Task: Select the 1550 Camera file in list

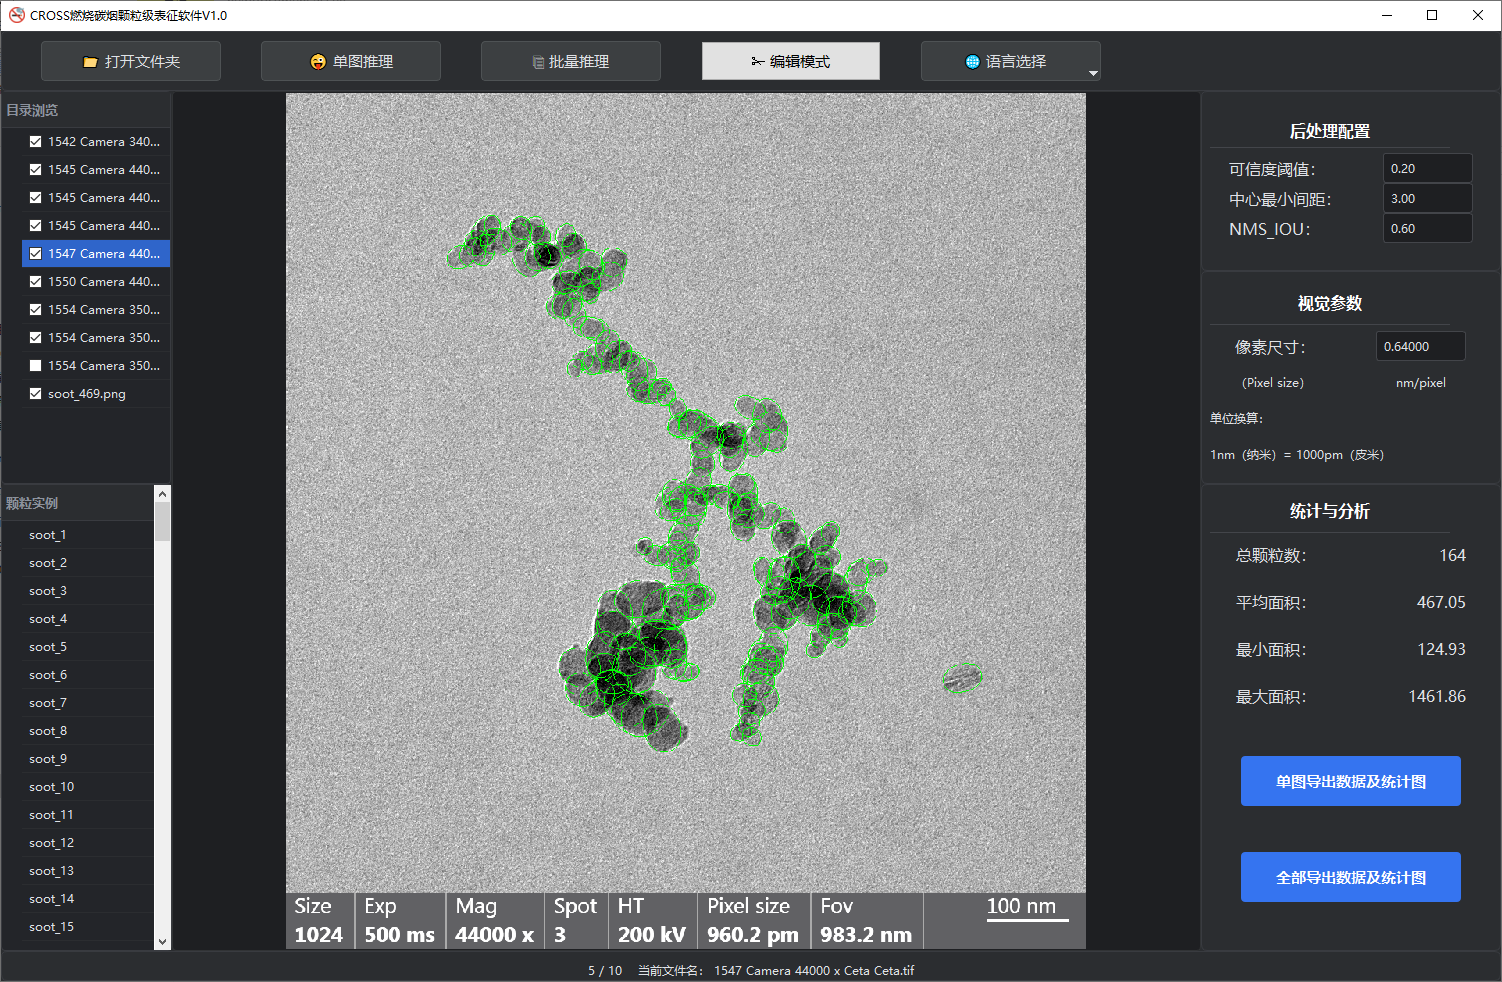Action: pos(103,282)
